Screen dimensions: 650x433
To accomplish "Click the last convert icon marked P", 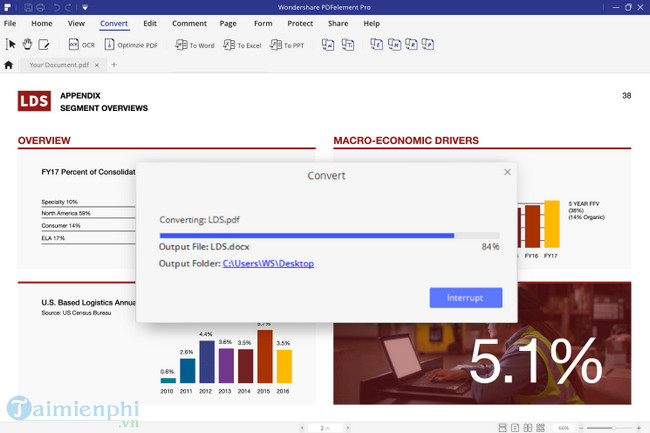I will coord(428,44).
